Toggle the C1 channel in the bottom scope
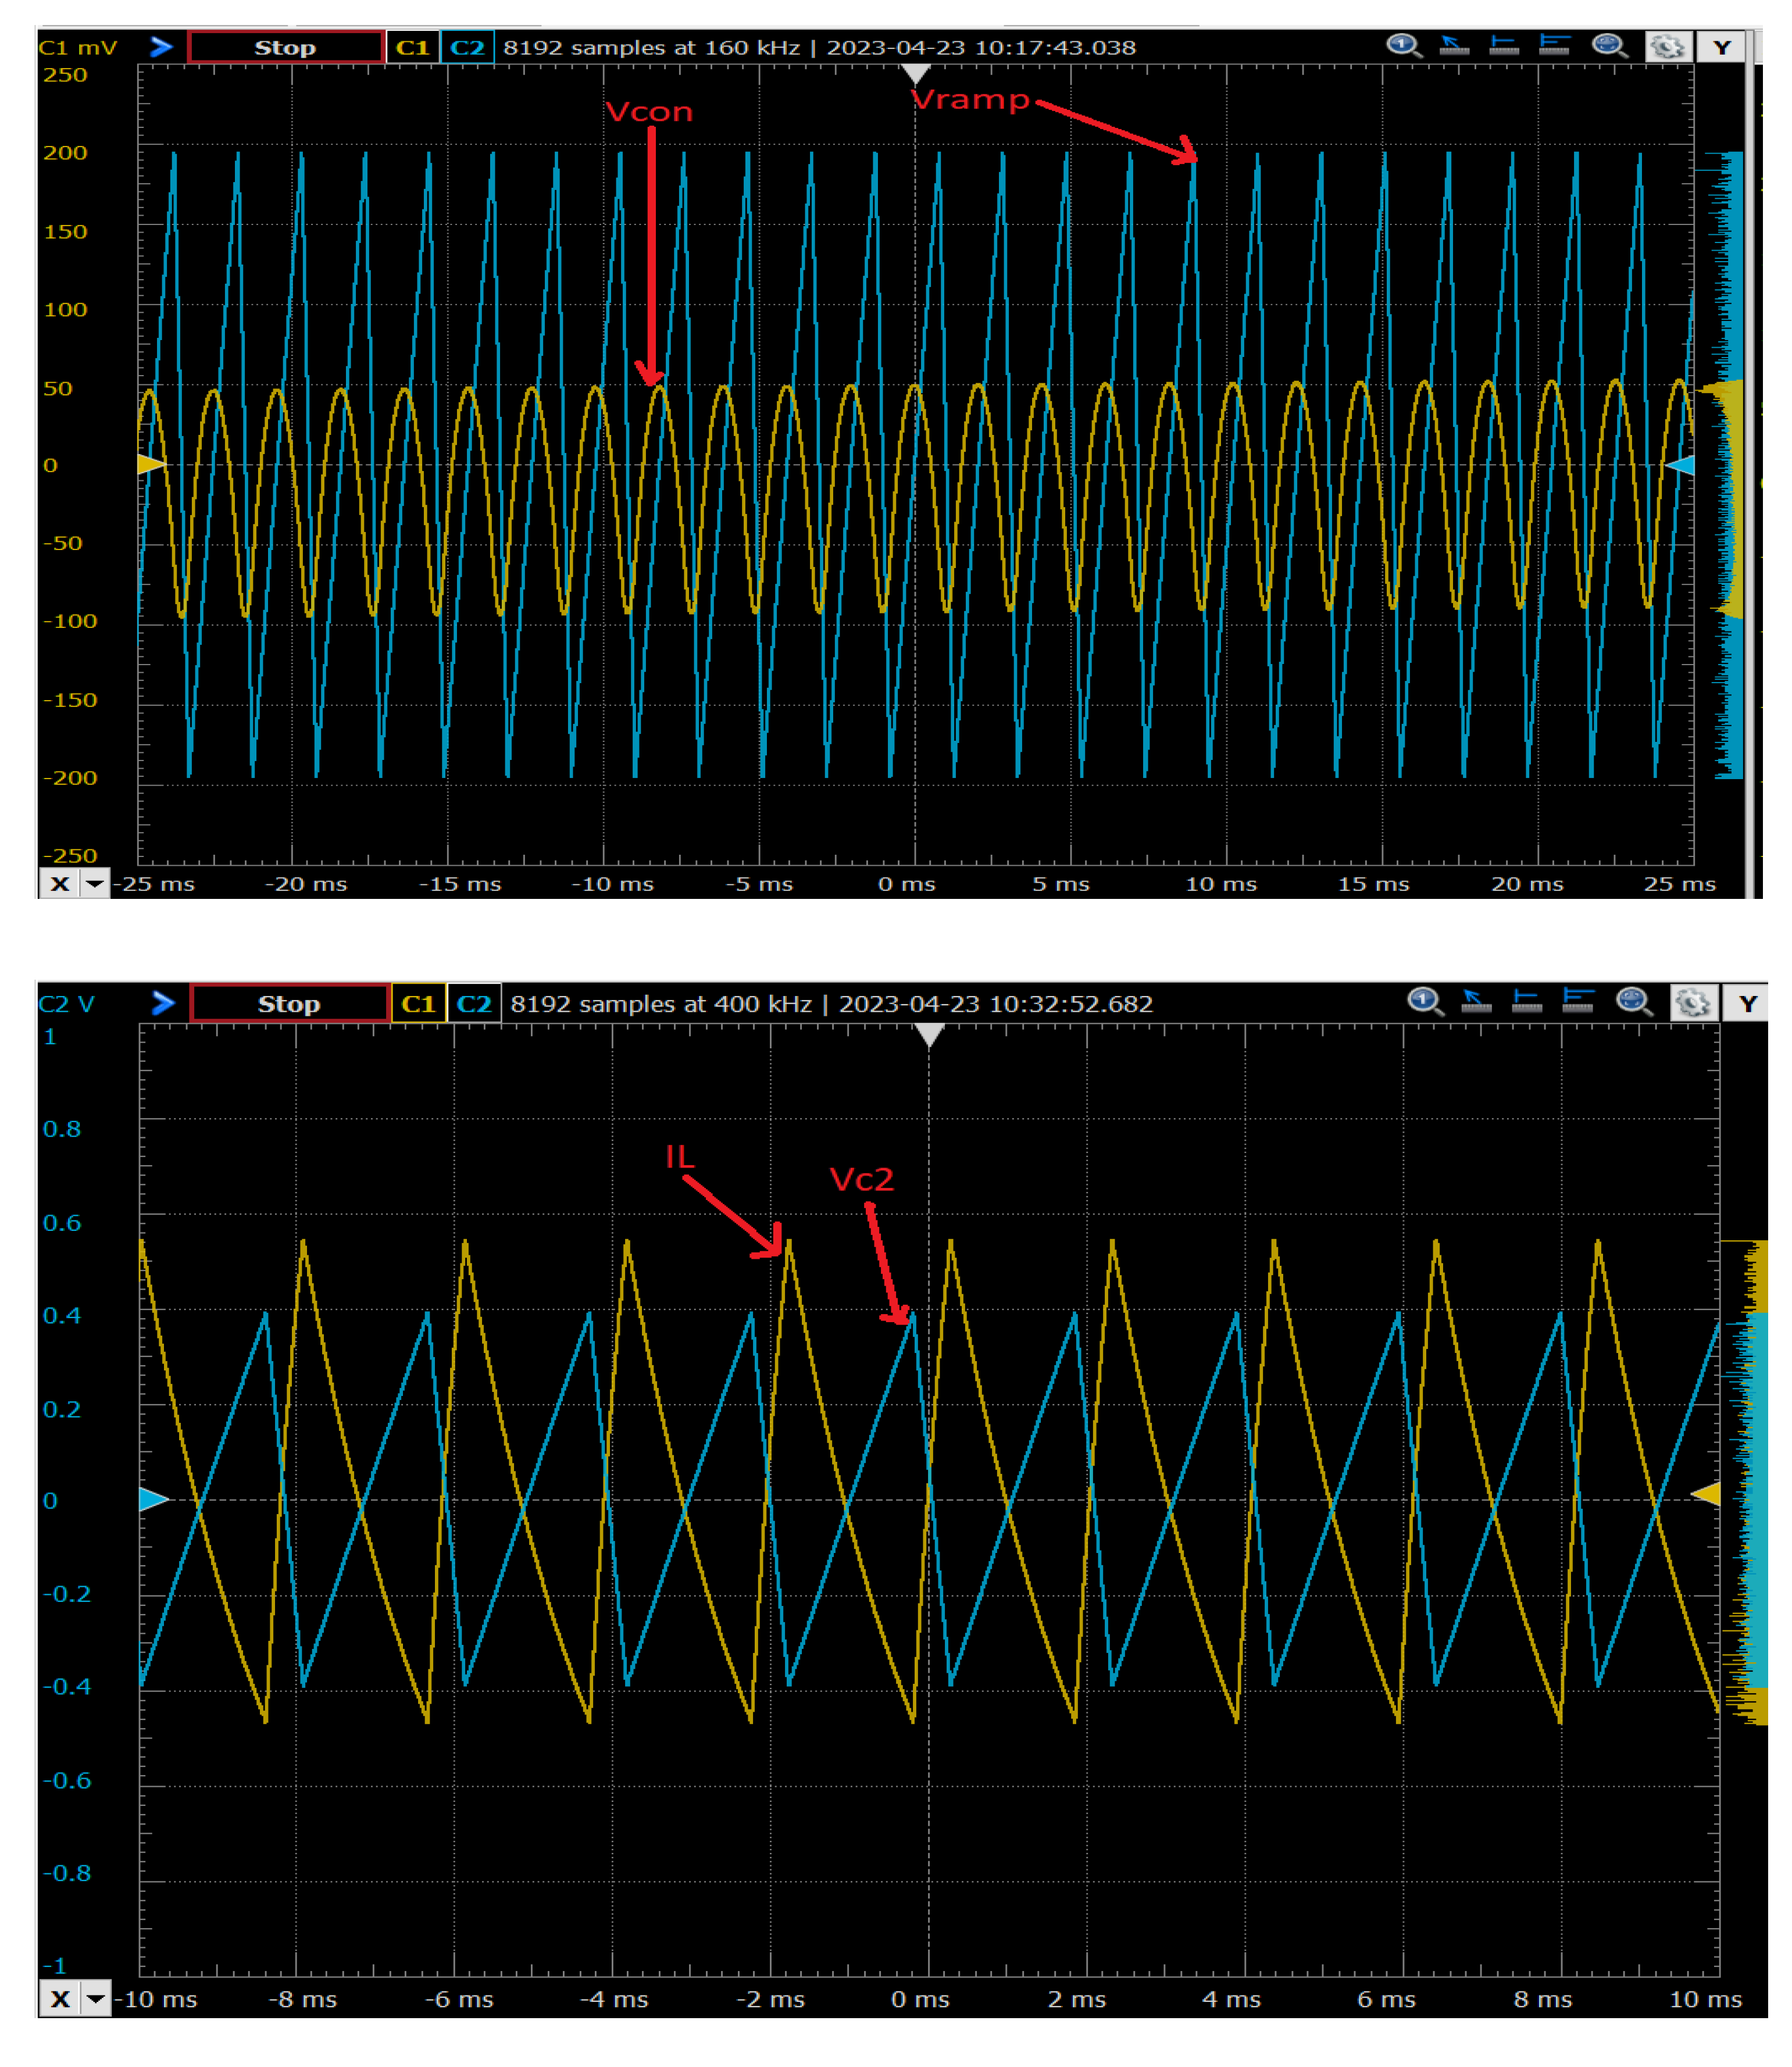Viewport: 1792px width, 2067px height. click(x=418, y=1003)
